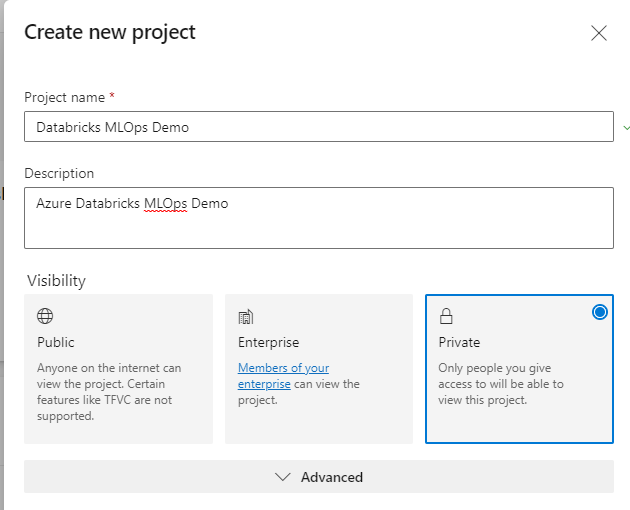Image resolution: width=630 pixels, height=510 pixels.
Task: Select the Public visibility card
Action: coord(119,369)
